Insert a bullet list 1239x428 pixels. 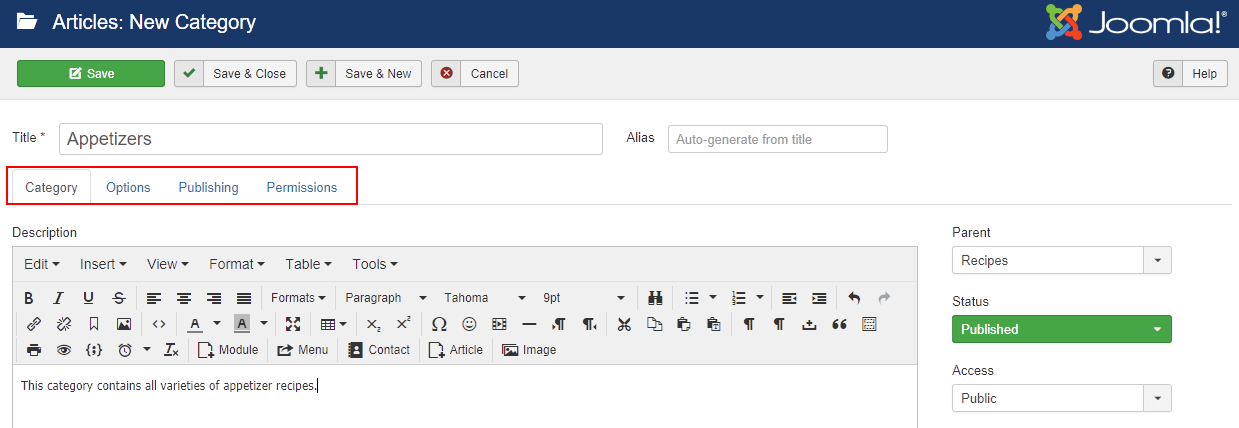click(x=692, y=298)
